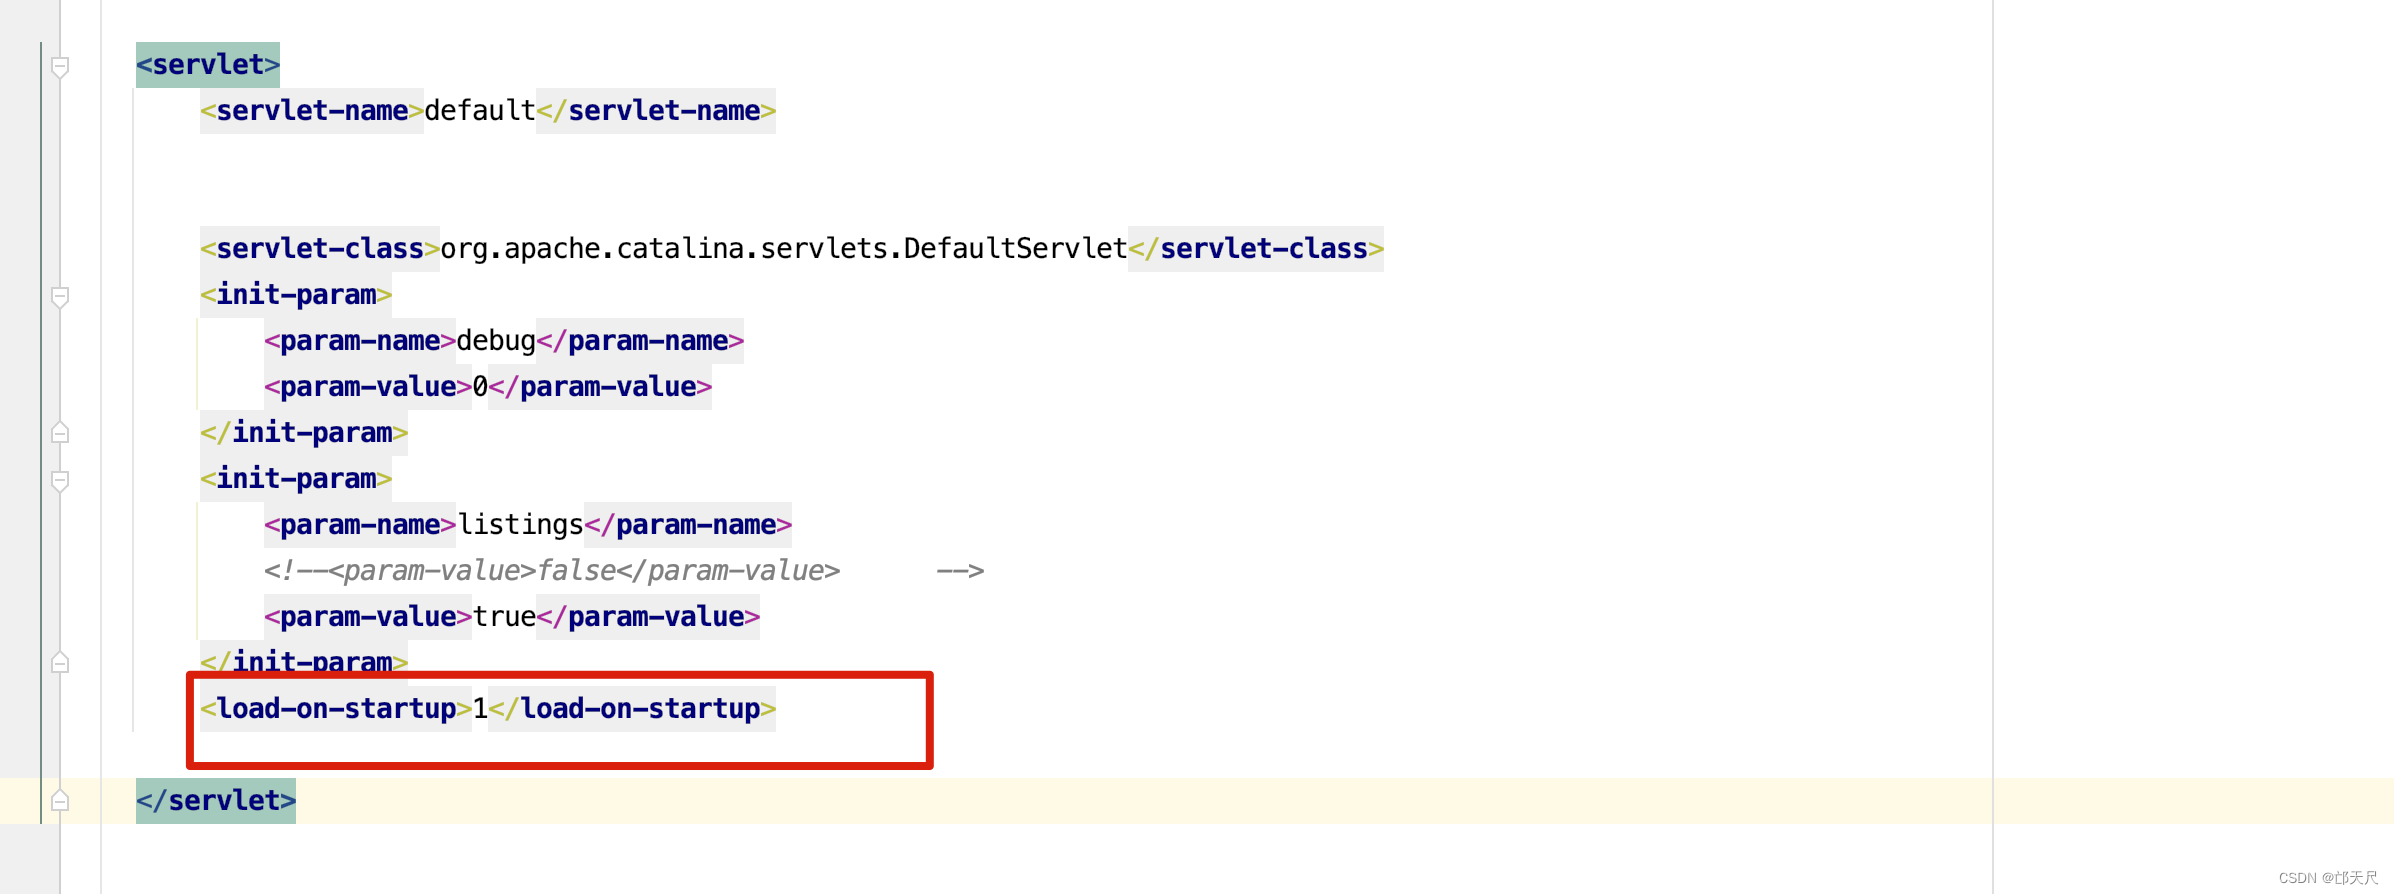Viewport: 2394px width, 894px height.
Task: Collapse the opening servlet tag fold marker
Action: [60, 67]
